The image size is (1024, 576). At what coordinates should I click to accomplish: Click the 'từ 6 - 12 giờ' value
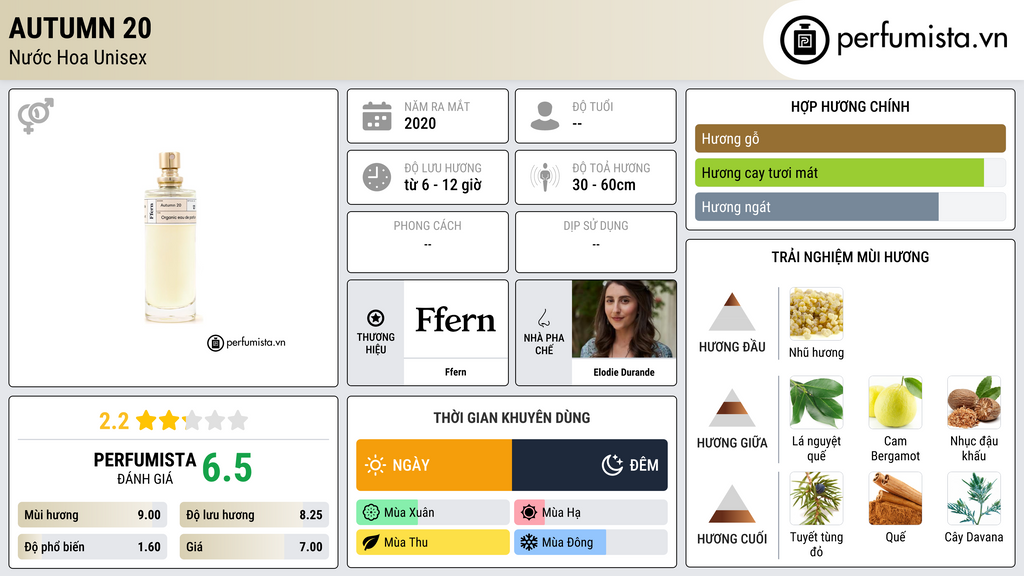click(443, 185)
